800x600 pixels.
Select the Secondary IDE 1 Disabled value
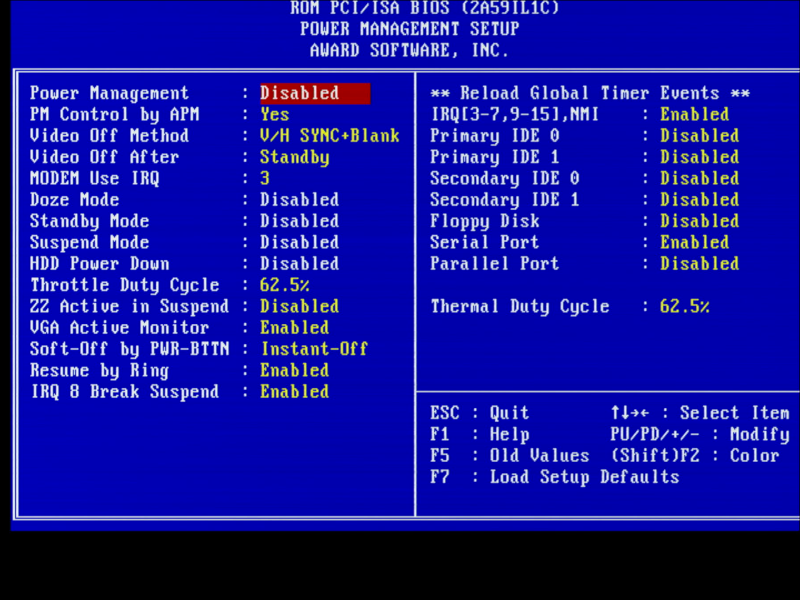click(x=699, y=199)
